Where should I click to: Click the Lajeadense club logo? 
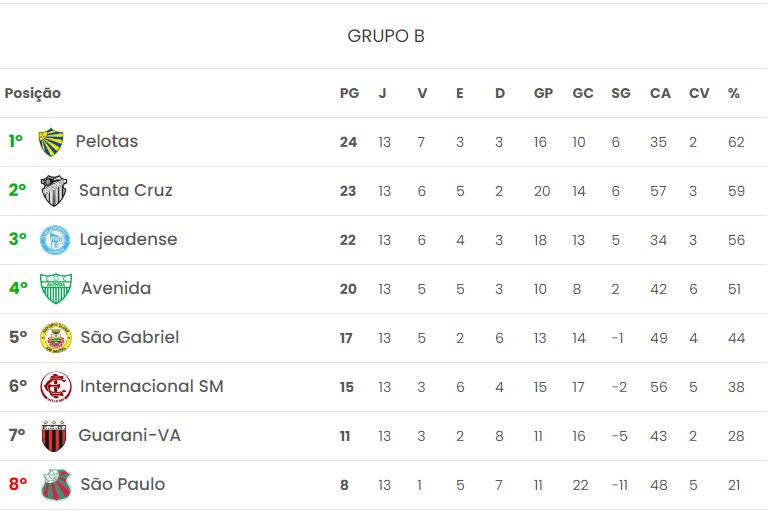click(x=54, y=240)
